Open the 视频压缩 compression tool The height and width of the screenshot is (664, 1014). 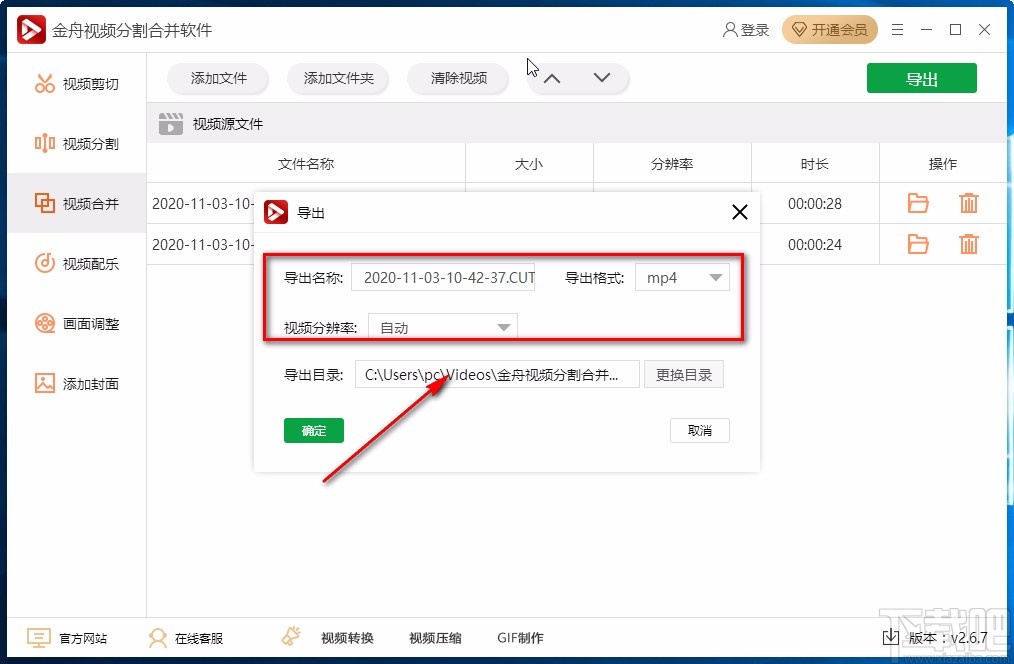434,637
